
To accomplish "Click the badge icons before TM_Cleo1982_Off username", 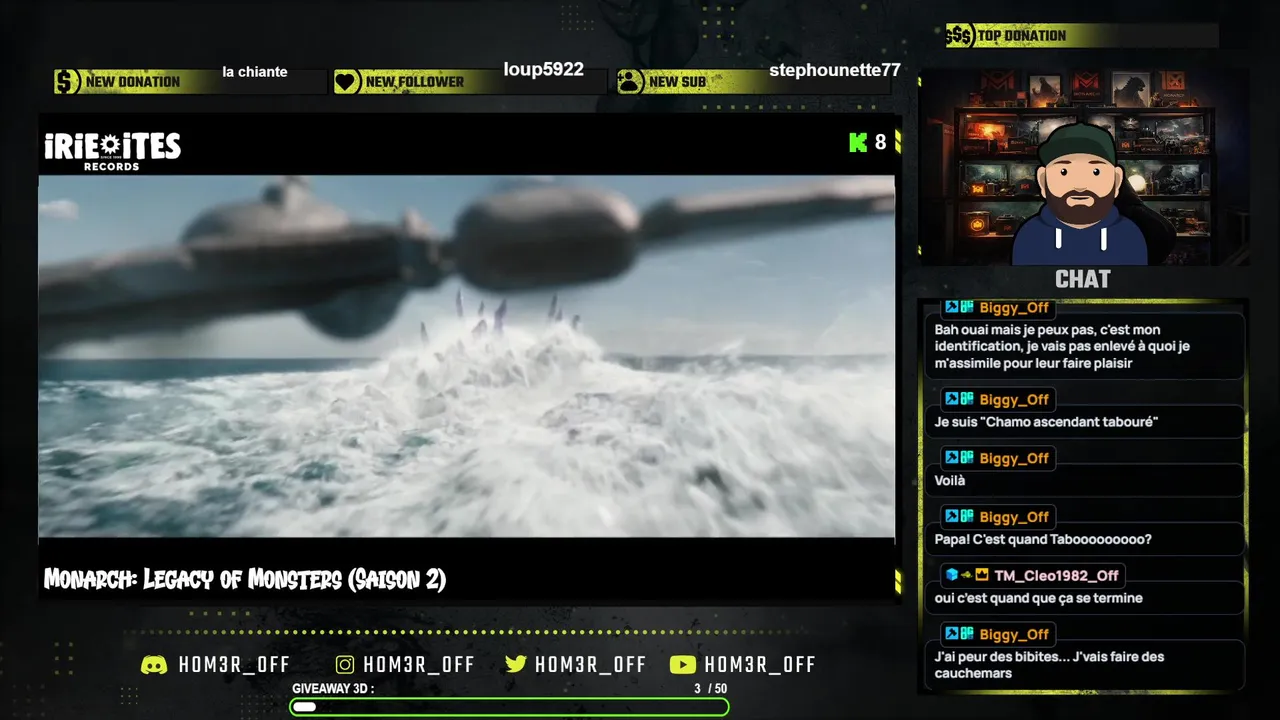I will point(967,575).
